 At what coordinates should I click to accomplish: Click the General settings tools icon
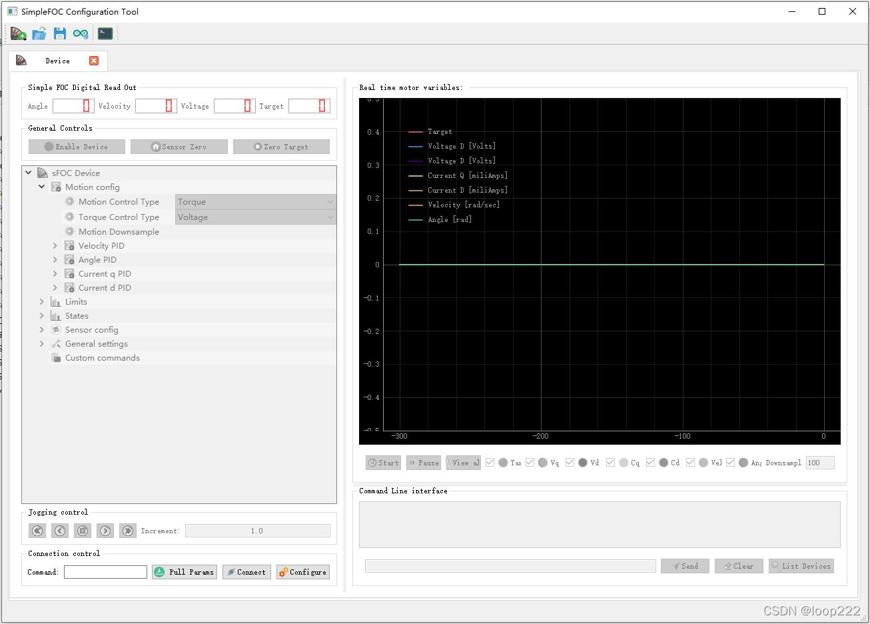pyautogui.click(x=55, y=344)
